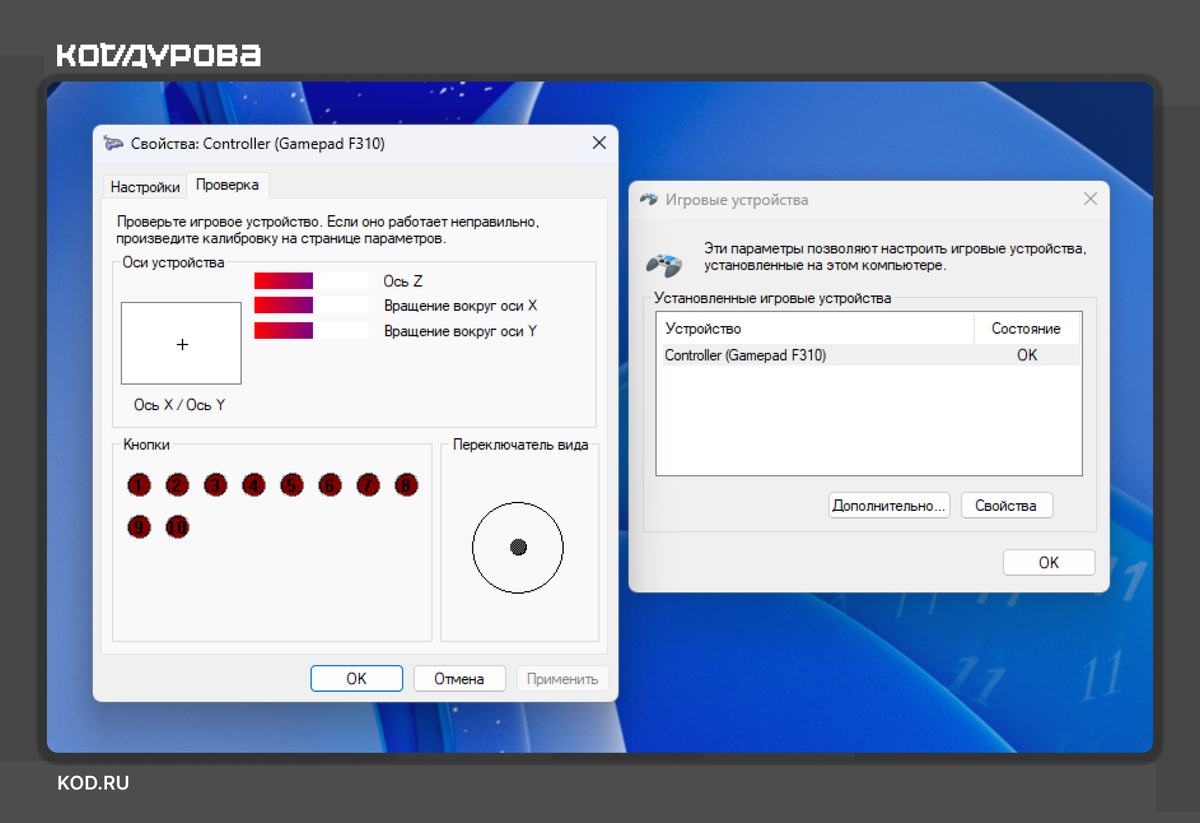
Task: Click the Переключатель вида POV circle
Action: click(518, 547)
